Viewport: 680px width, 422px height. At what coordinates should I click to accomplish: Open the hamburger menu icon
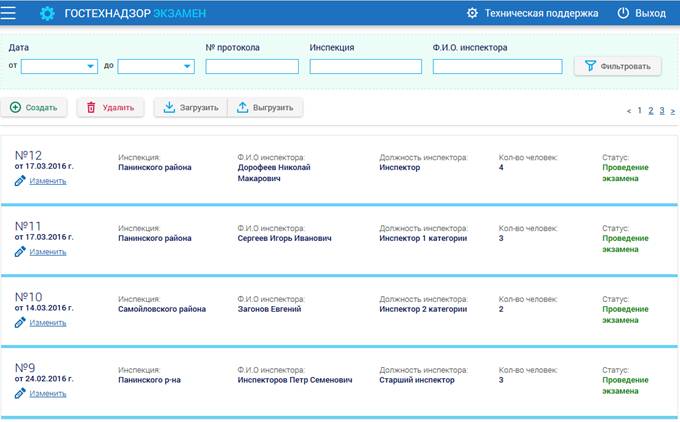8,13
